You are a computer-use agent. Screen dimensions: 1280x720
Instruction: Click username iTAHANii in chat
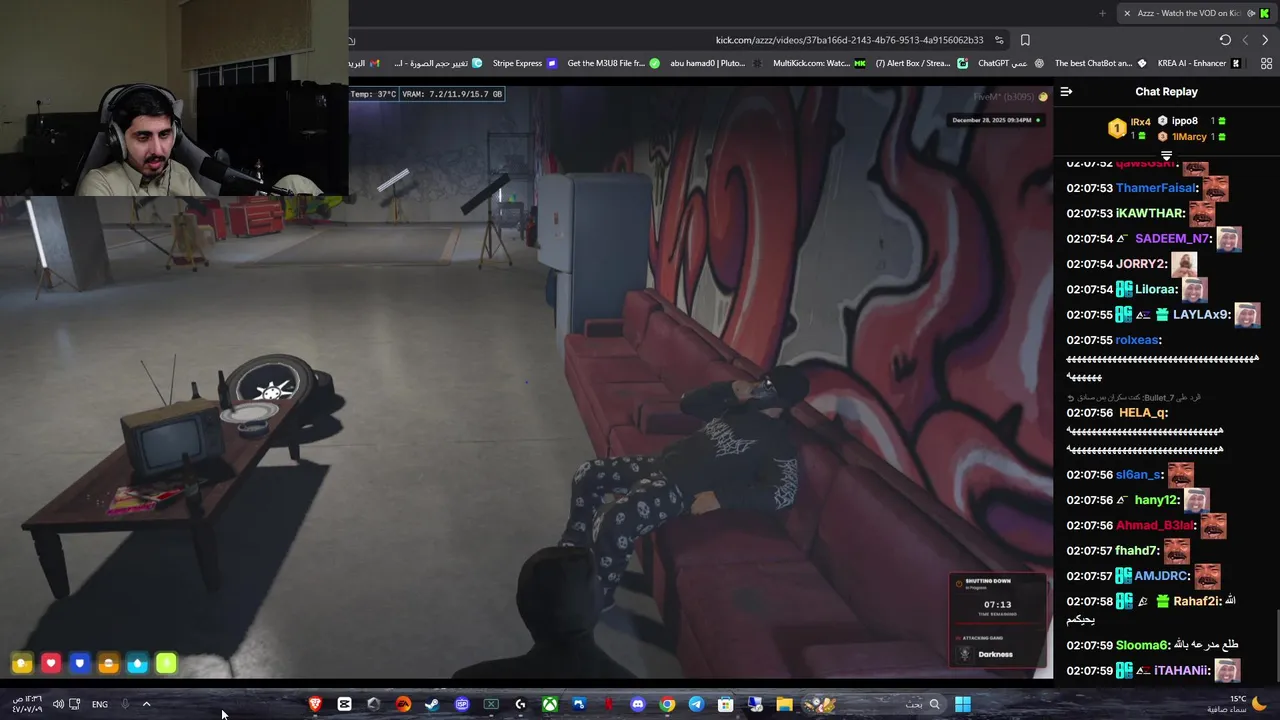coord(1181,671)
